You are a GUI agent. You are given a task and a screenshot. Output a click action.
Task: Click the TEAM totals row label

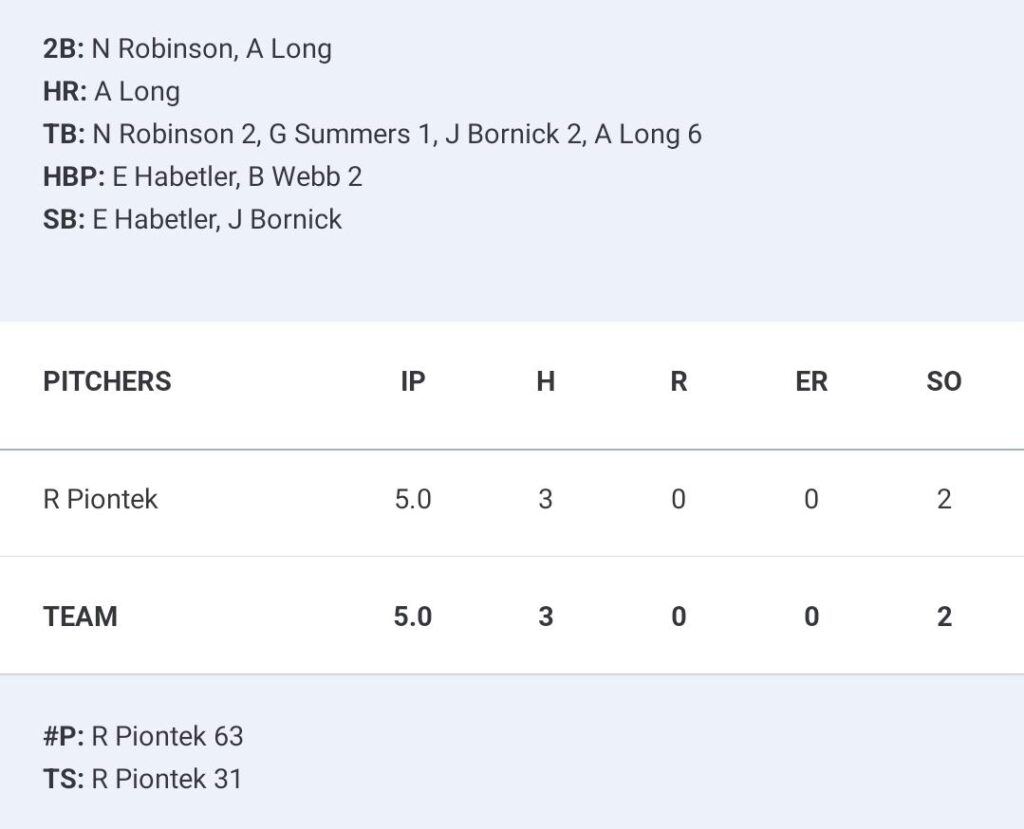pyautogui.click(x=80, y=617)
